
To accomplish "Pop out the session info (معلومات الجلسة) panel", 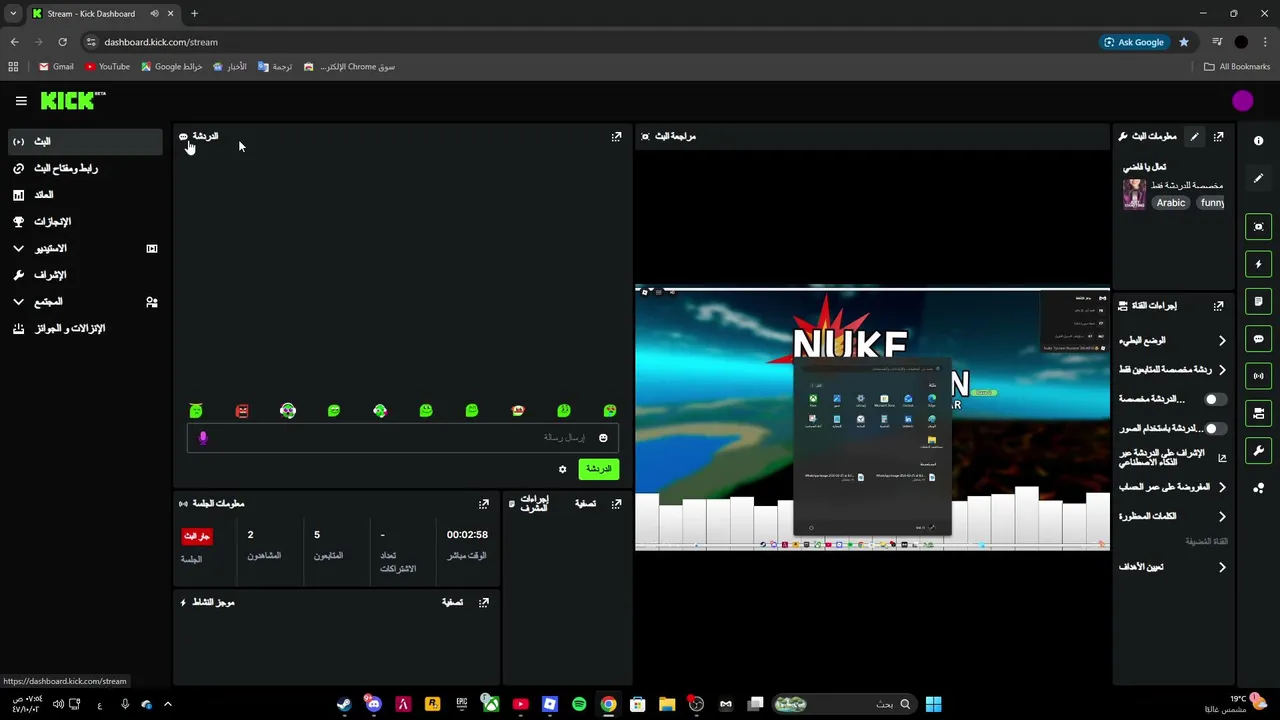I will coord(484,504).
